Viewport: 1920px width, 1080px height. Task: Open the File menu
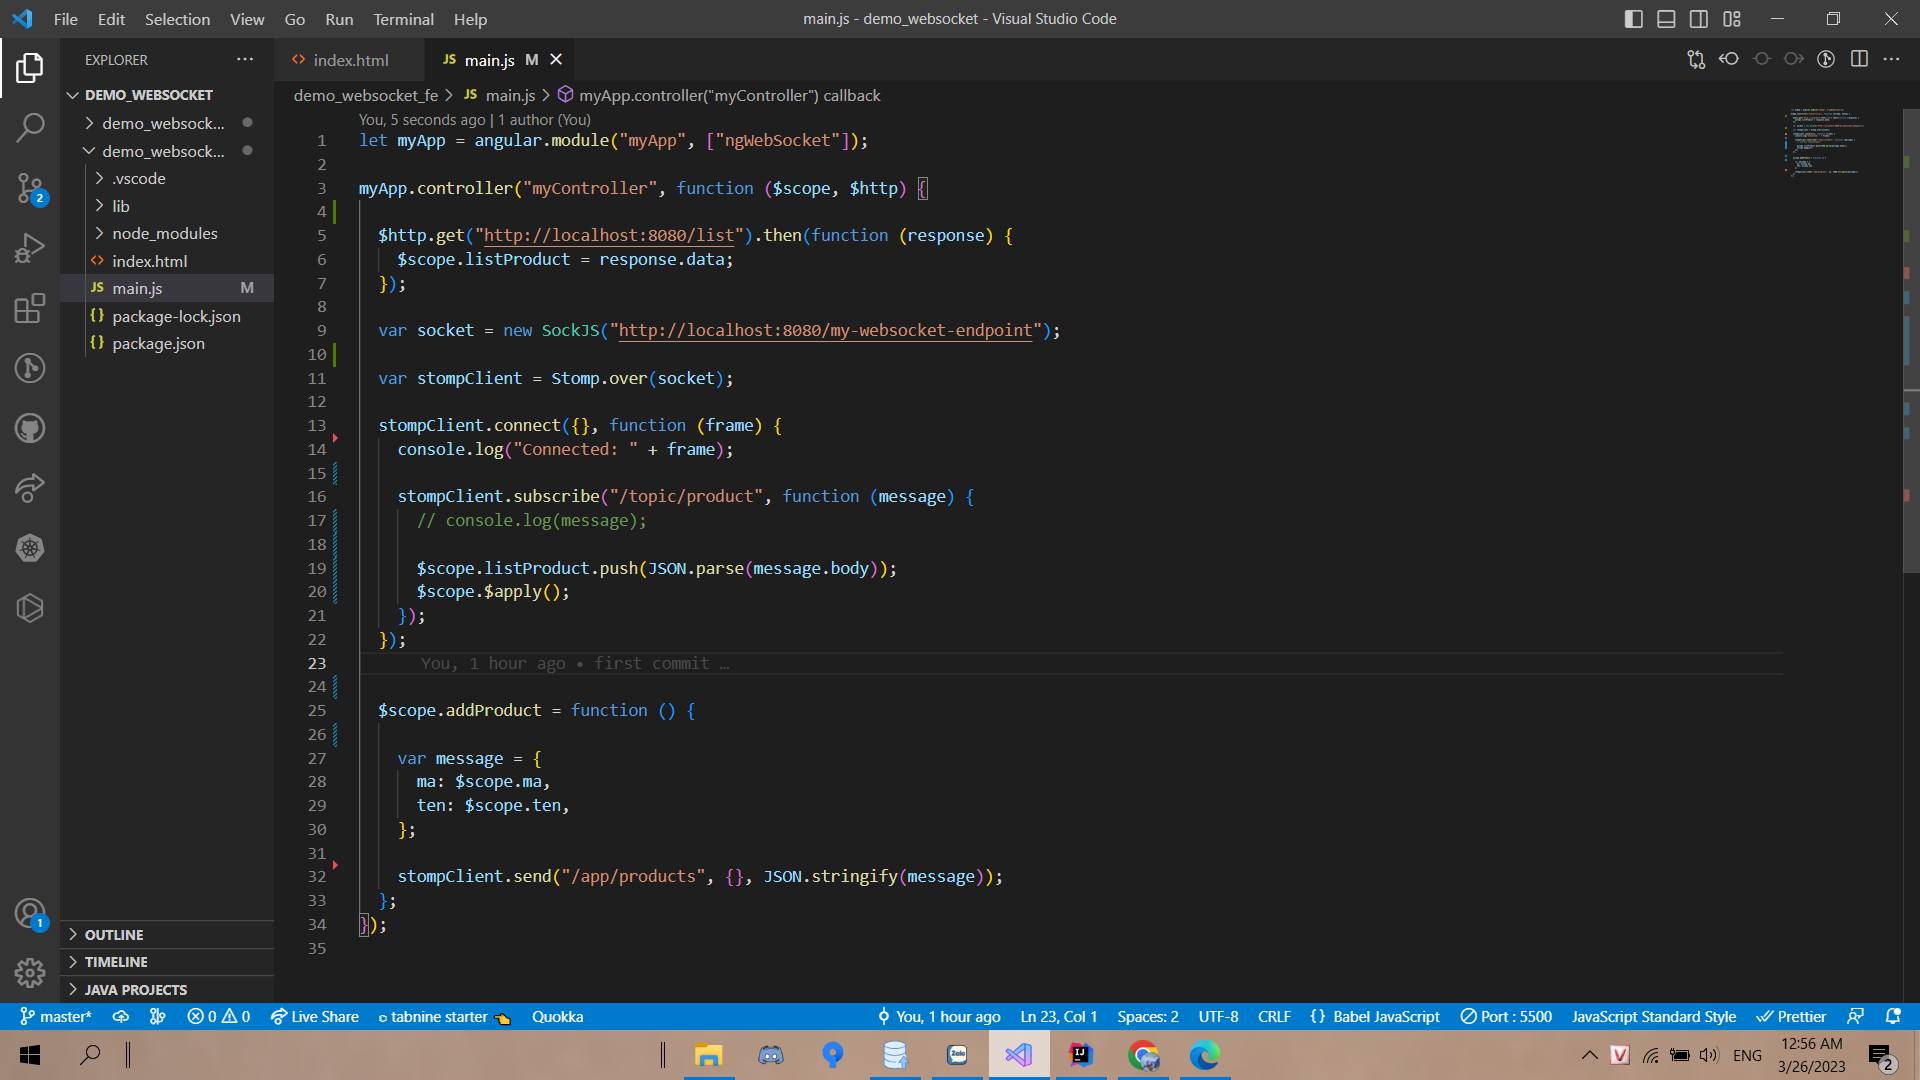[65, 19]
